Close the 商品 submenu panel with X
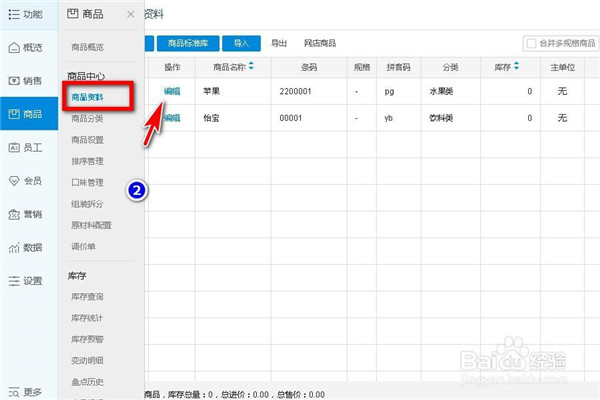Viewport: 600px width, 400px height. point(131,14)
